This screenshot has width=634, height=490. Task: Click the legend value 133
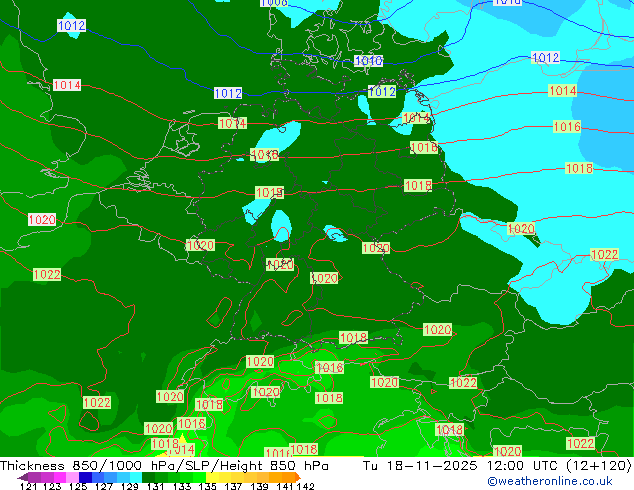click(x=182, y=486)
